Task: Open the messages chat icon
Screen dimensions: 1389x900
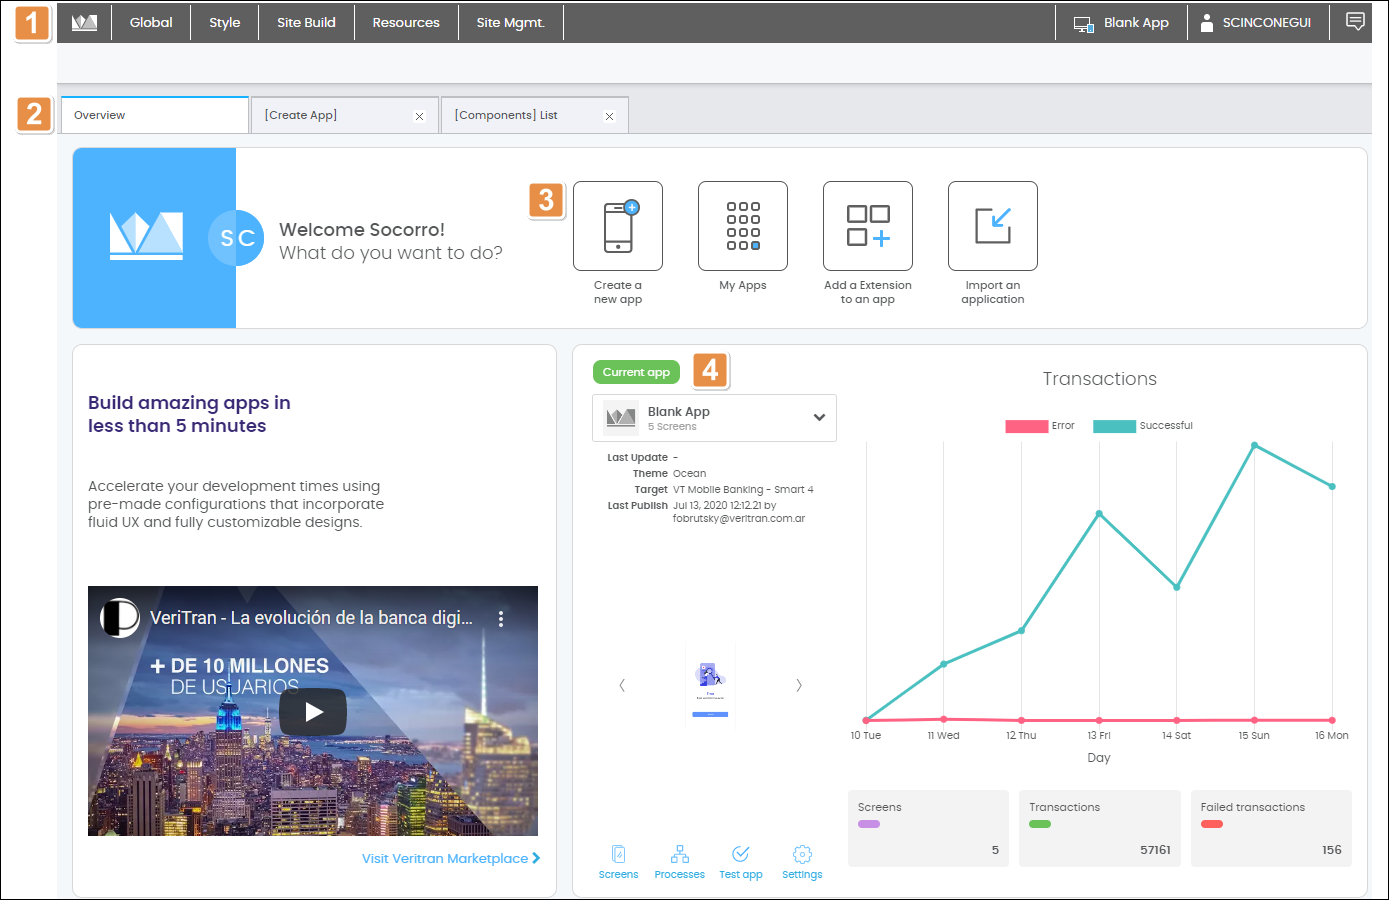Action: (x=1355, y=21)
